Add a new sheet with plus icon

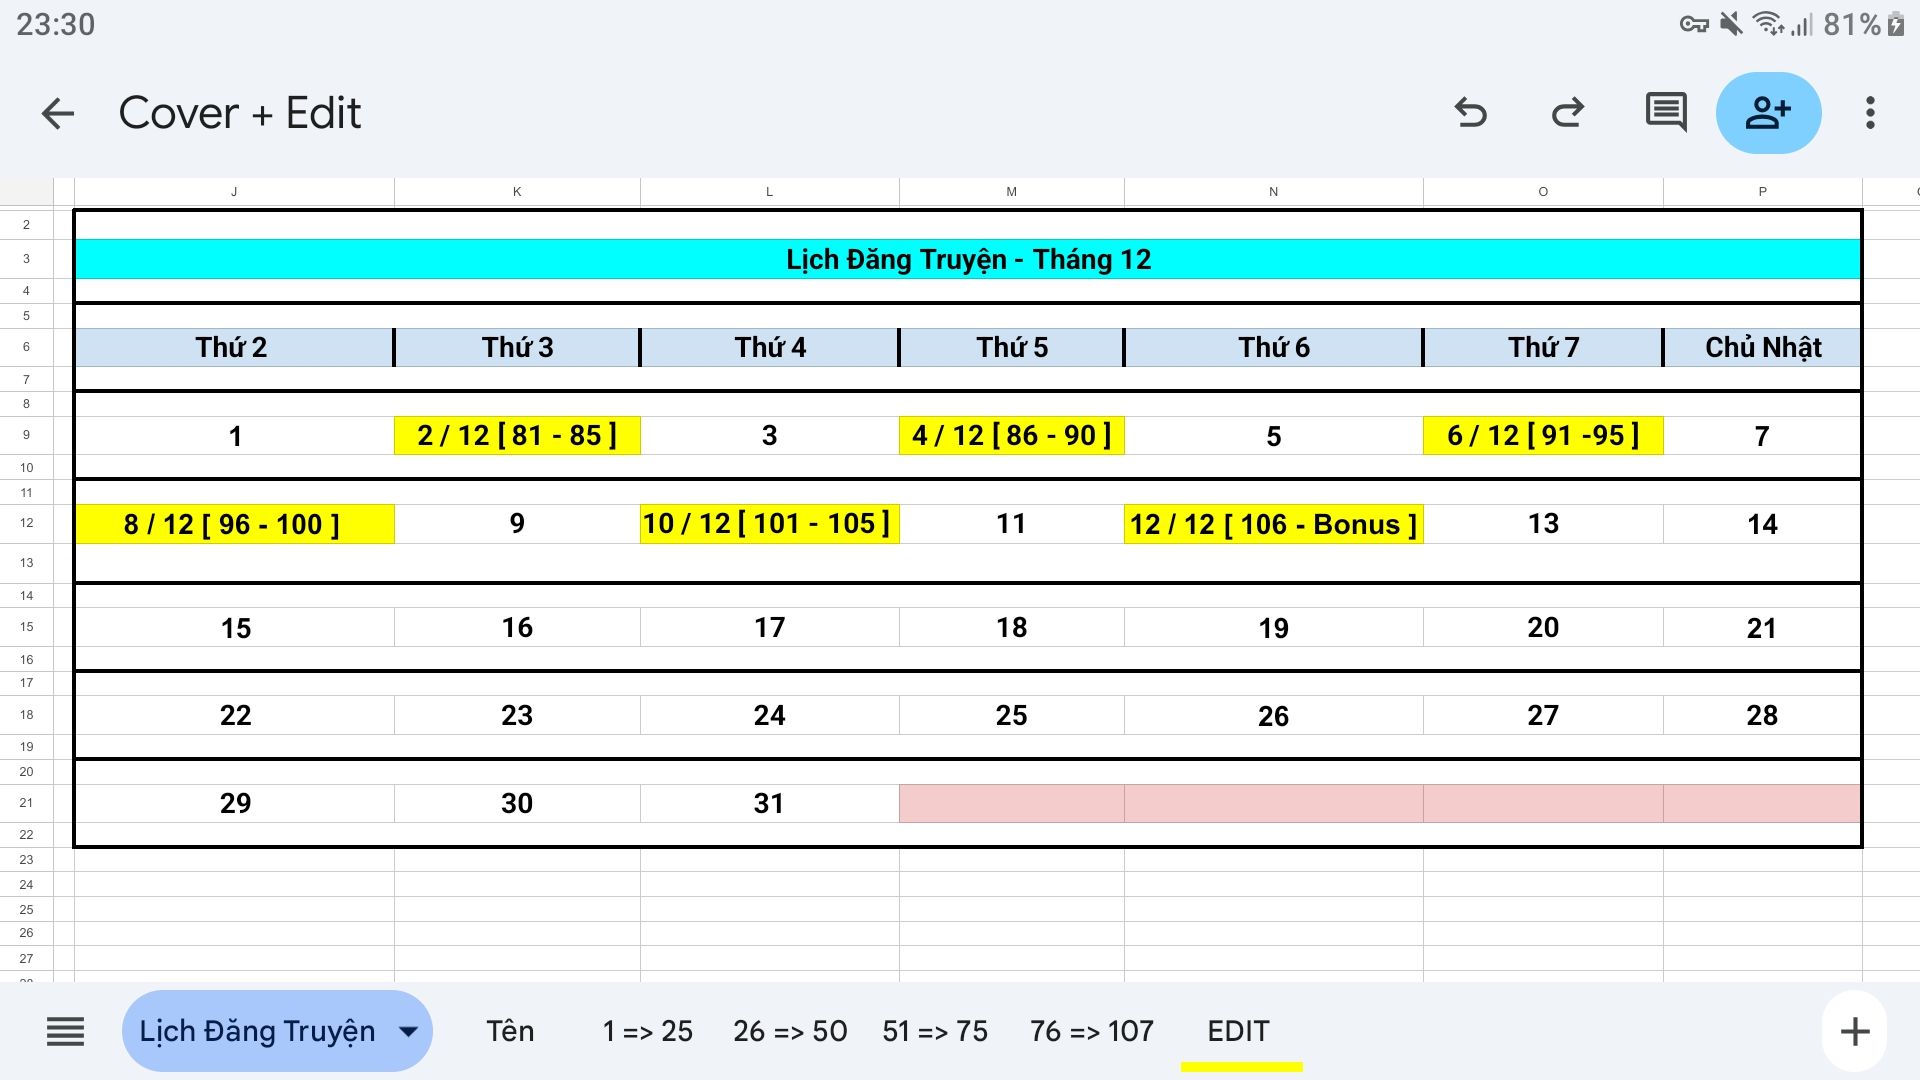1854,1031
